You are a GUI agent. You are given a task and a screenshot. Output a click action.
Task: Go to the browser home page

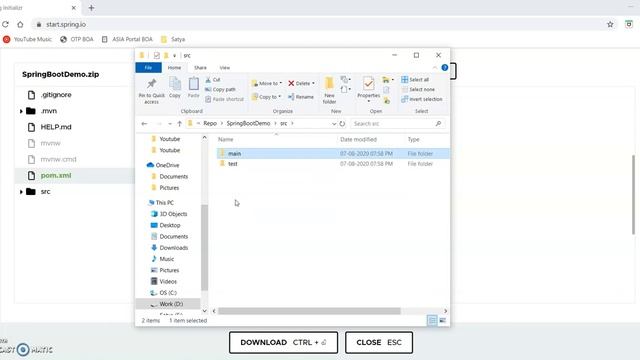20,24
